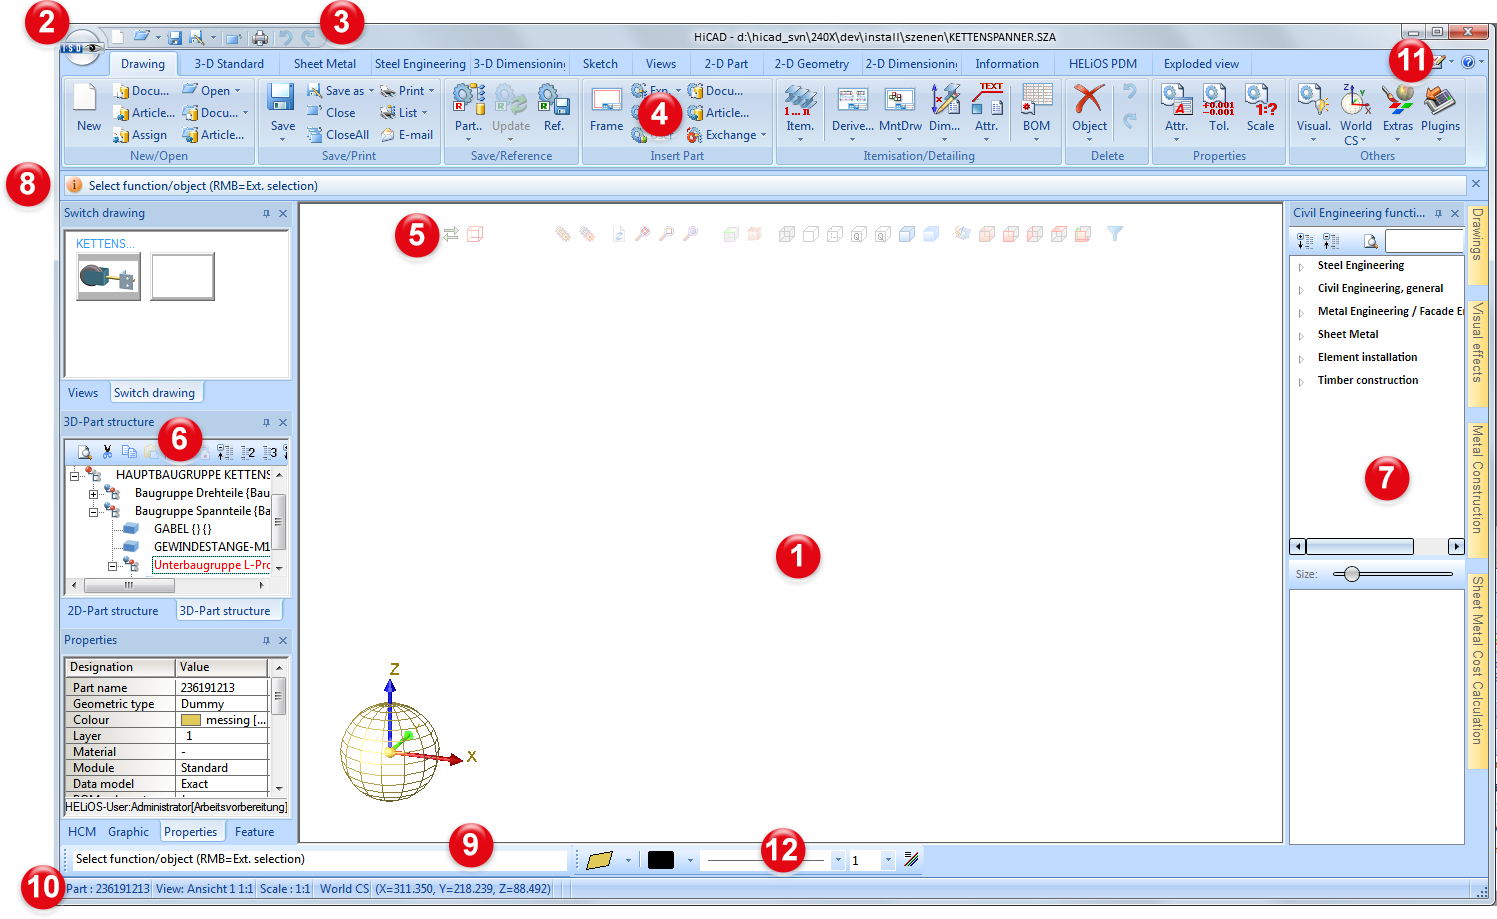Click the scissors cut icon in 3D-Part structure toolbar
The height and width of the screenshot is (919, 1497).
tap(107, 452)
